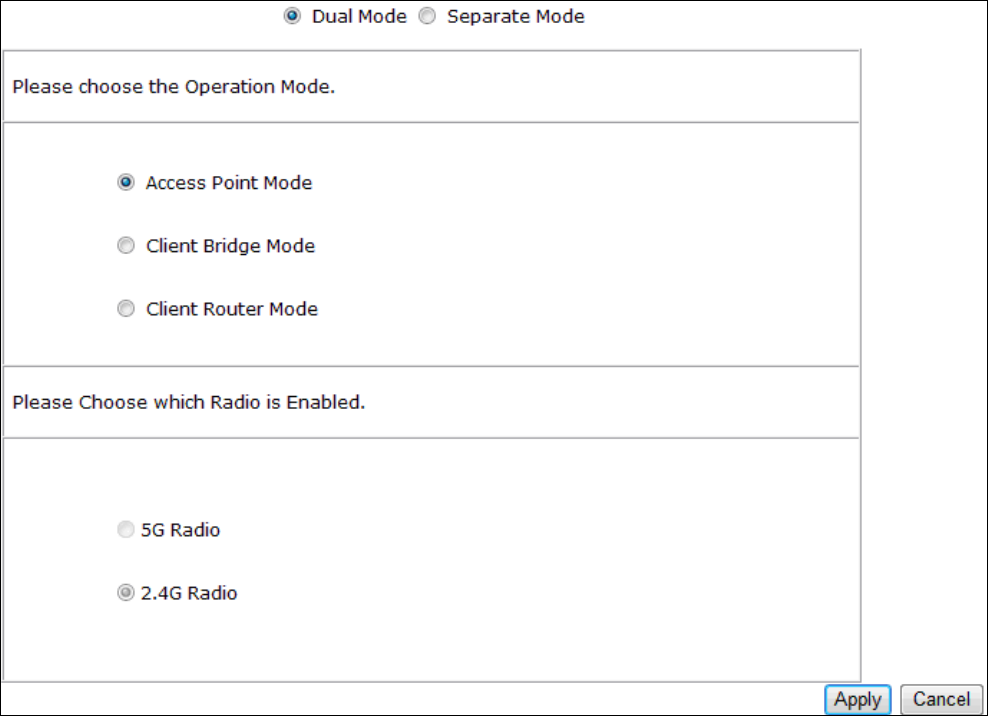Click the "Separate Mode" text label

(x=515, y=17)
